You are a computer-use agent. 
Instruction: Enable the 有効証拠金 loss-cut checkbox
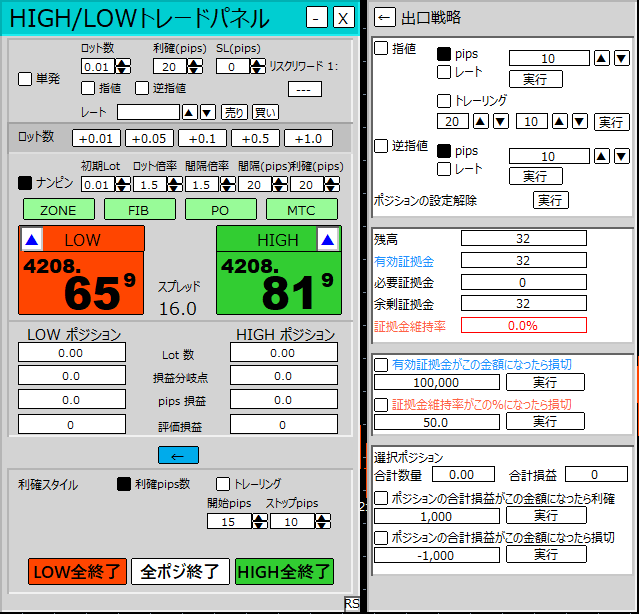click(381, 365)
